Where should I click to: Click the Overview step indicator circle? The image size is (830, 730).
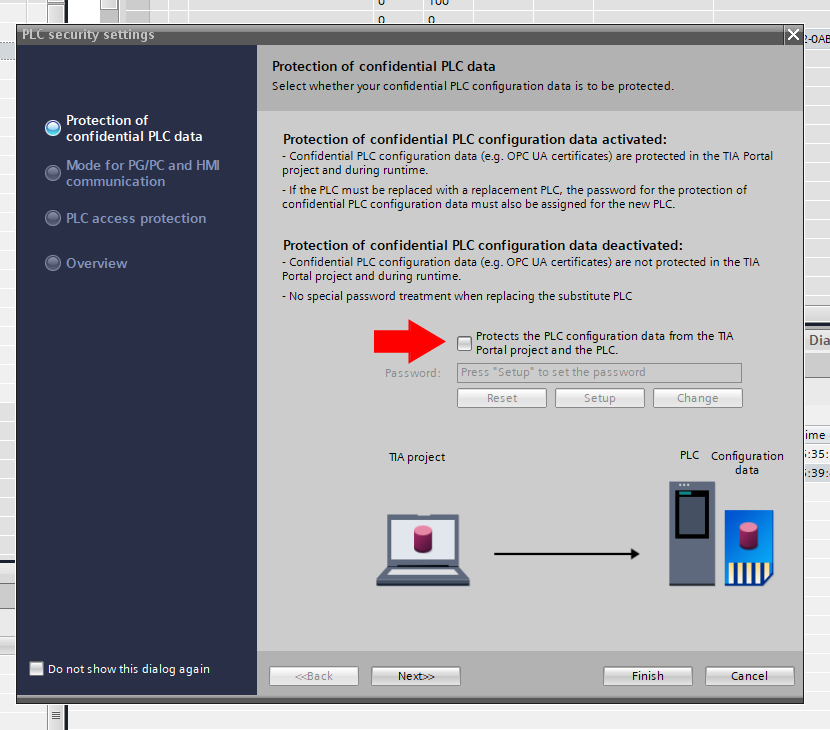point(52,264)
